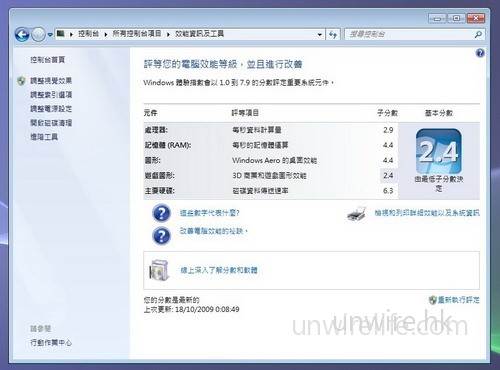Select the 圖形: row label

pos(152,160)
